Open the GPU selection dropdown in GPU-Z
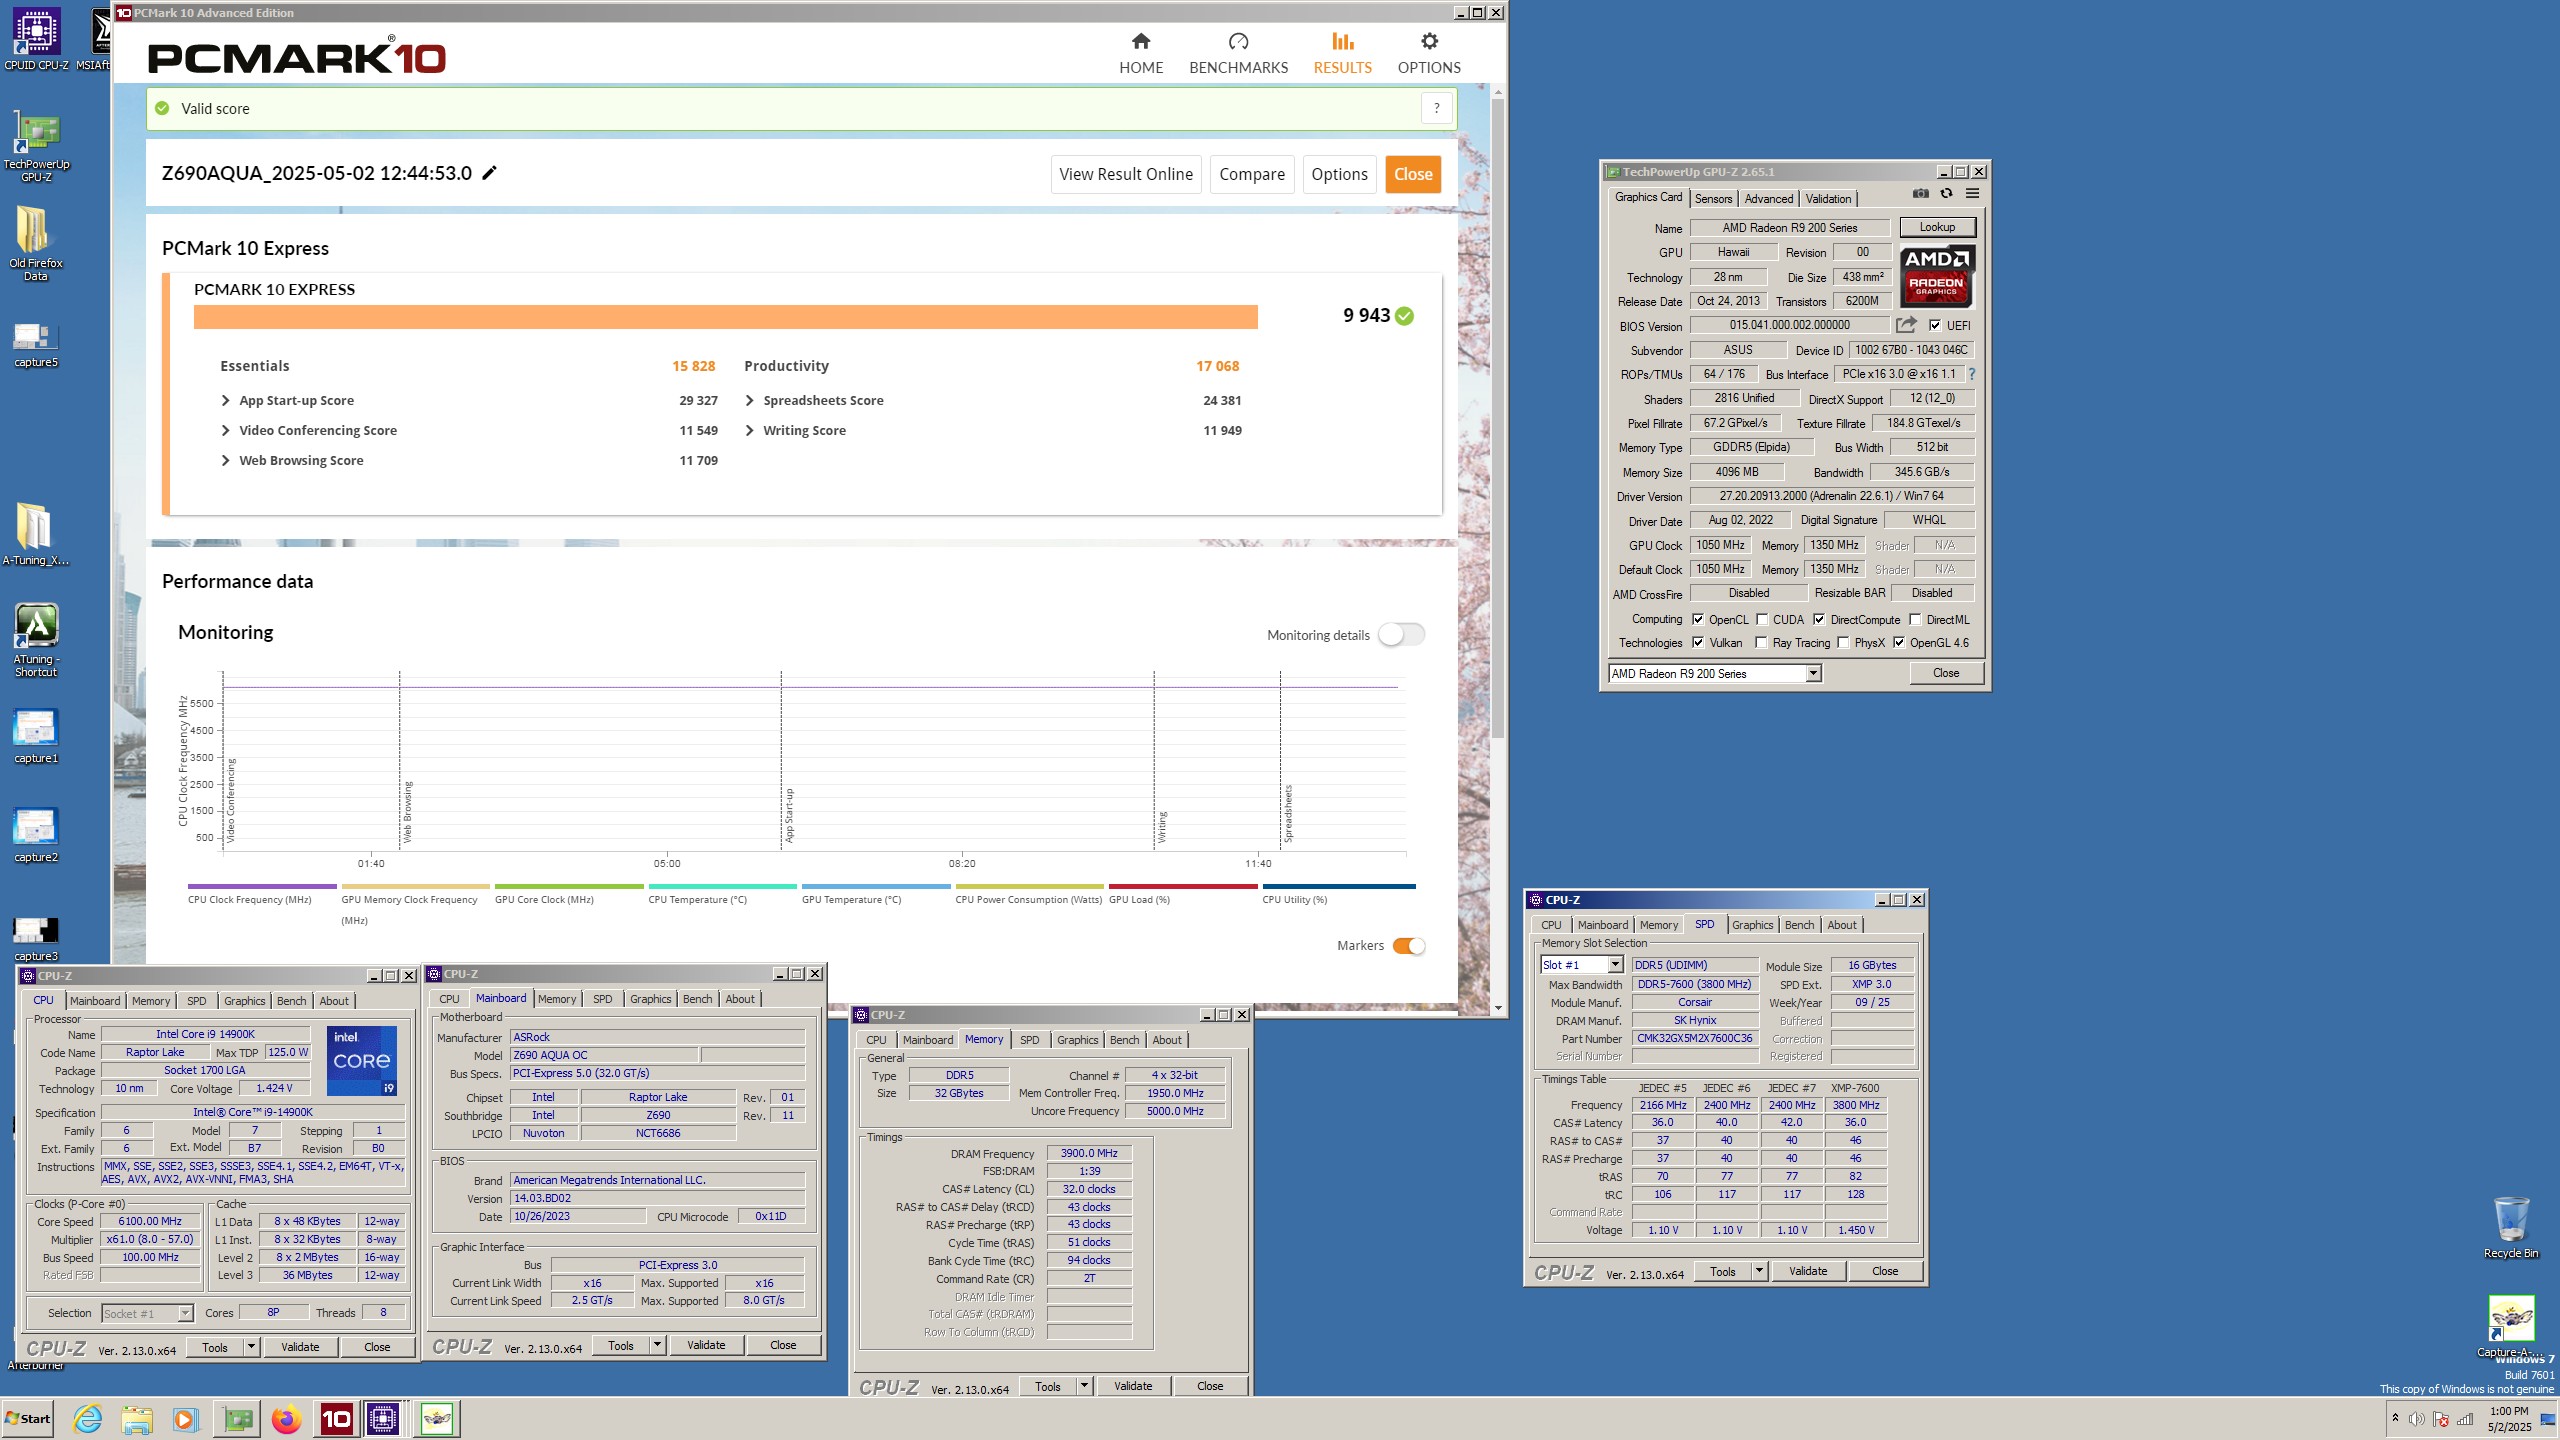Image resolution: width=2560 pixels, height=1440 pixels. (1812, 673)
